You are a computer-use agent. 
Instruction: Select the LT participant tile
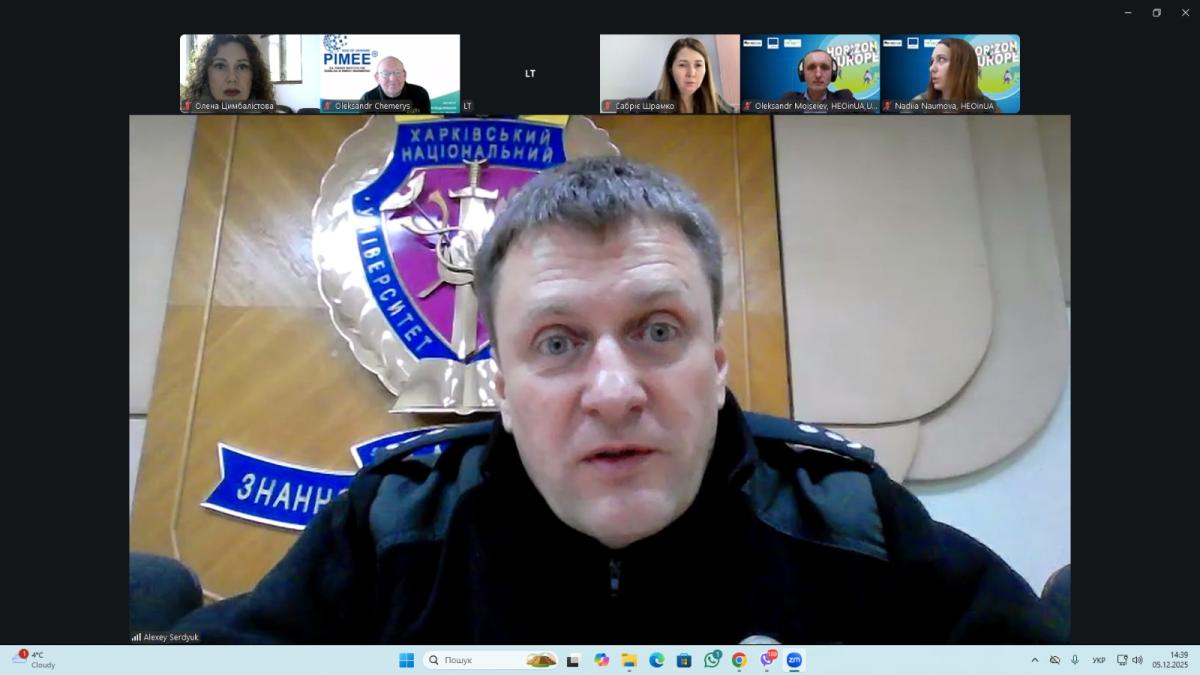[x=530, y=73]
